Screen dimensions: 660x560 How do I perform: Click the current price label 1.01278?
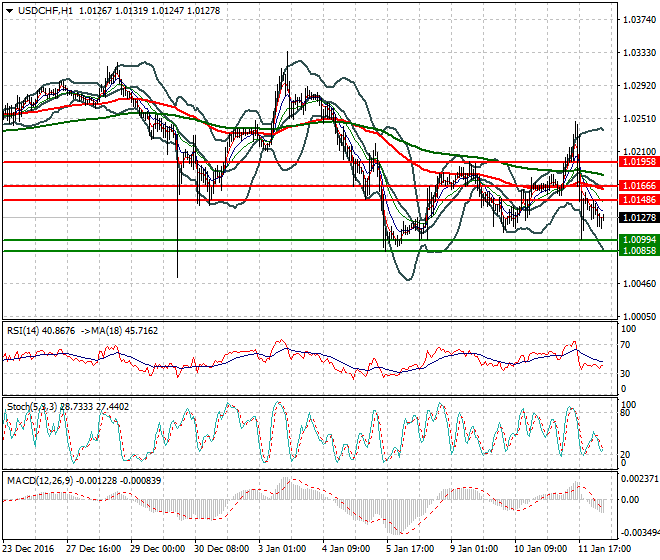(639, 218)
